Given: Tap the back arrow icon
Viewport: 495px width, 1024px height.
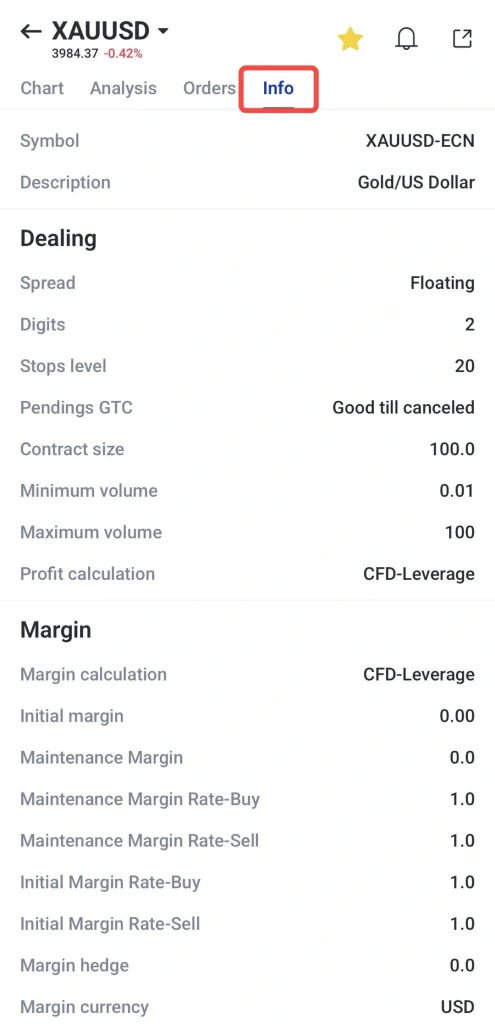Looking at the screenshot, I should (31, 31).
